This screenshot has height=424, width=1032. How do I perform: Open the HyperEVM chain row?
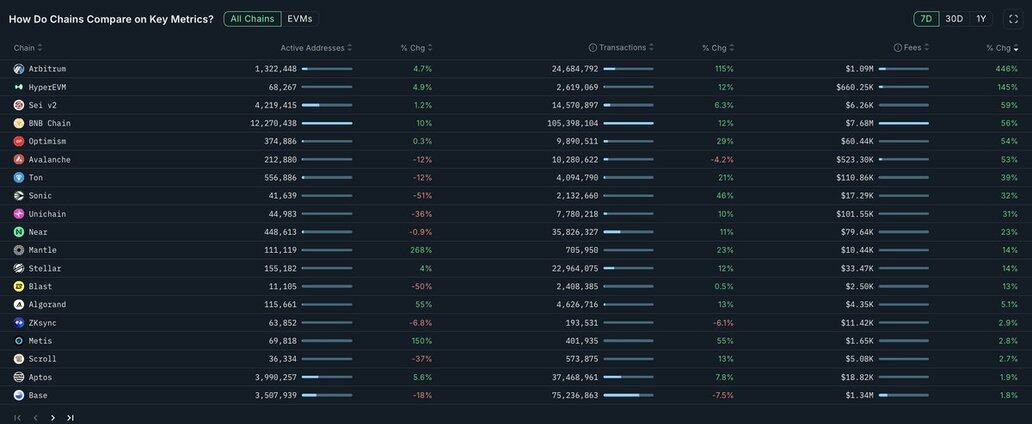pos(47,87)
